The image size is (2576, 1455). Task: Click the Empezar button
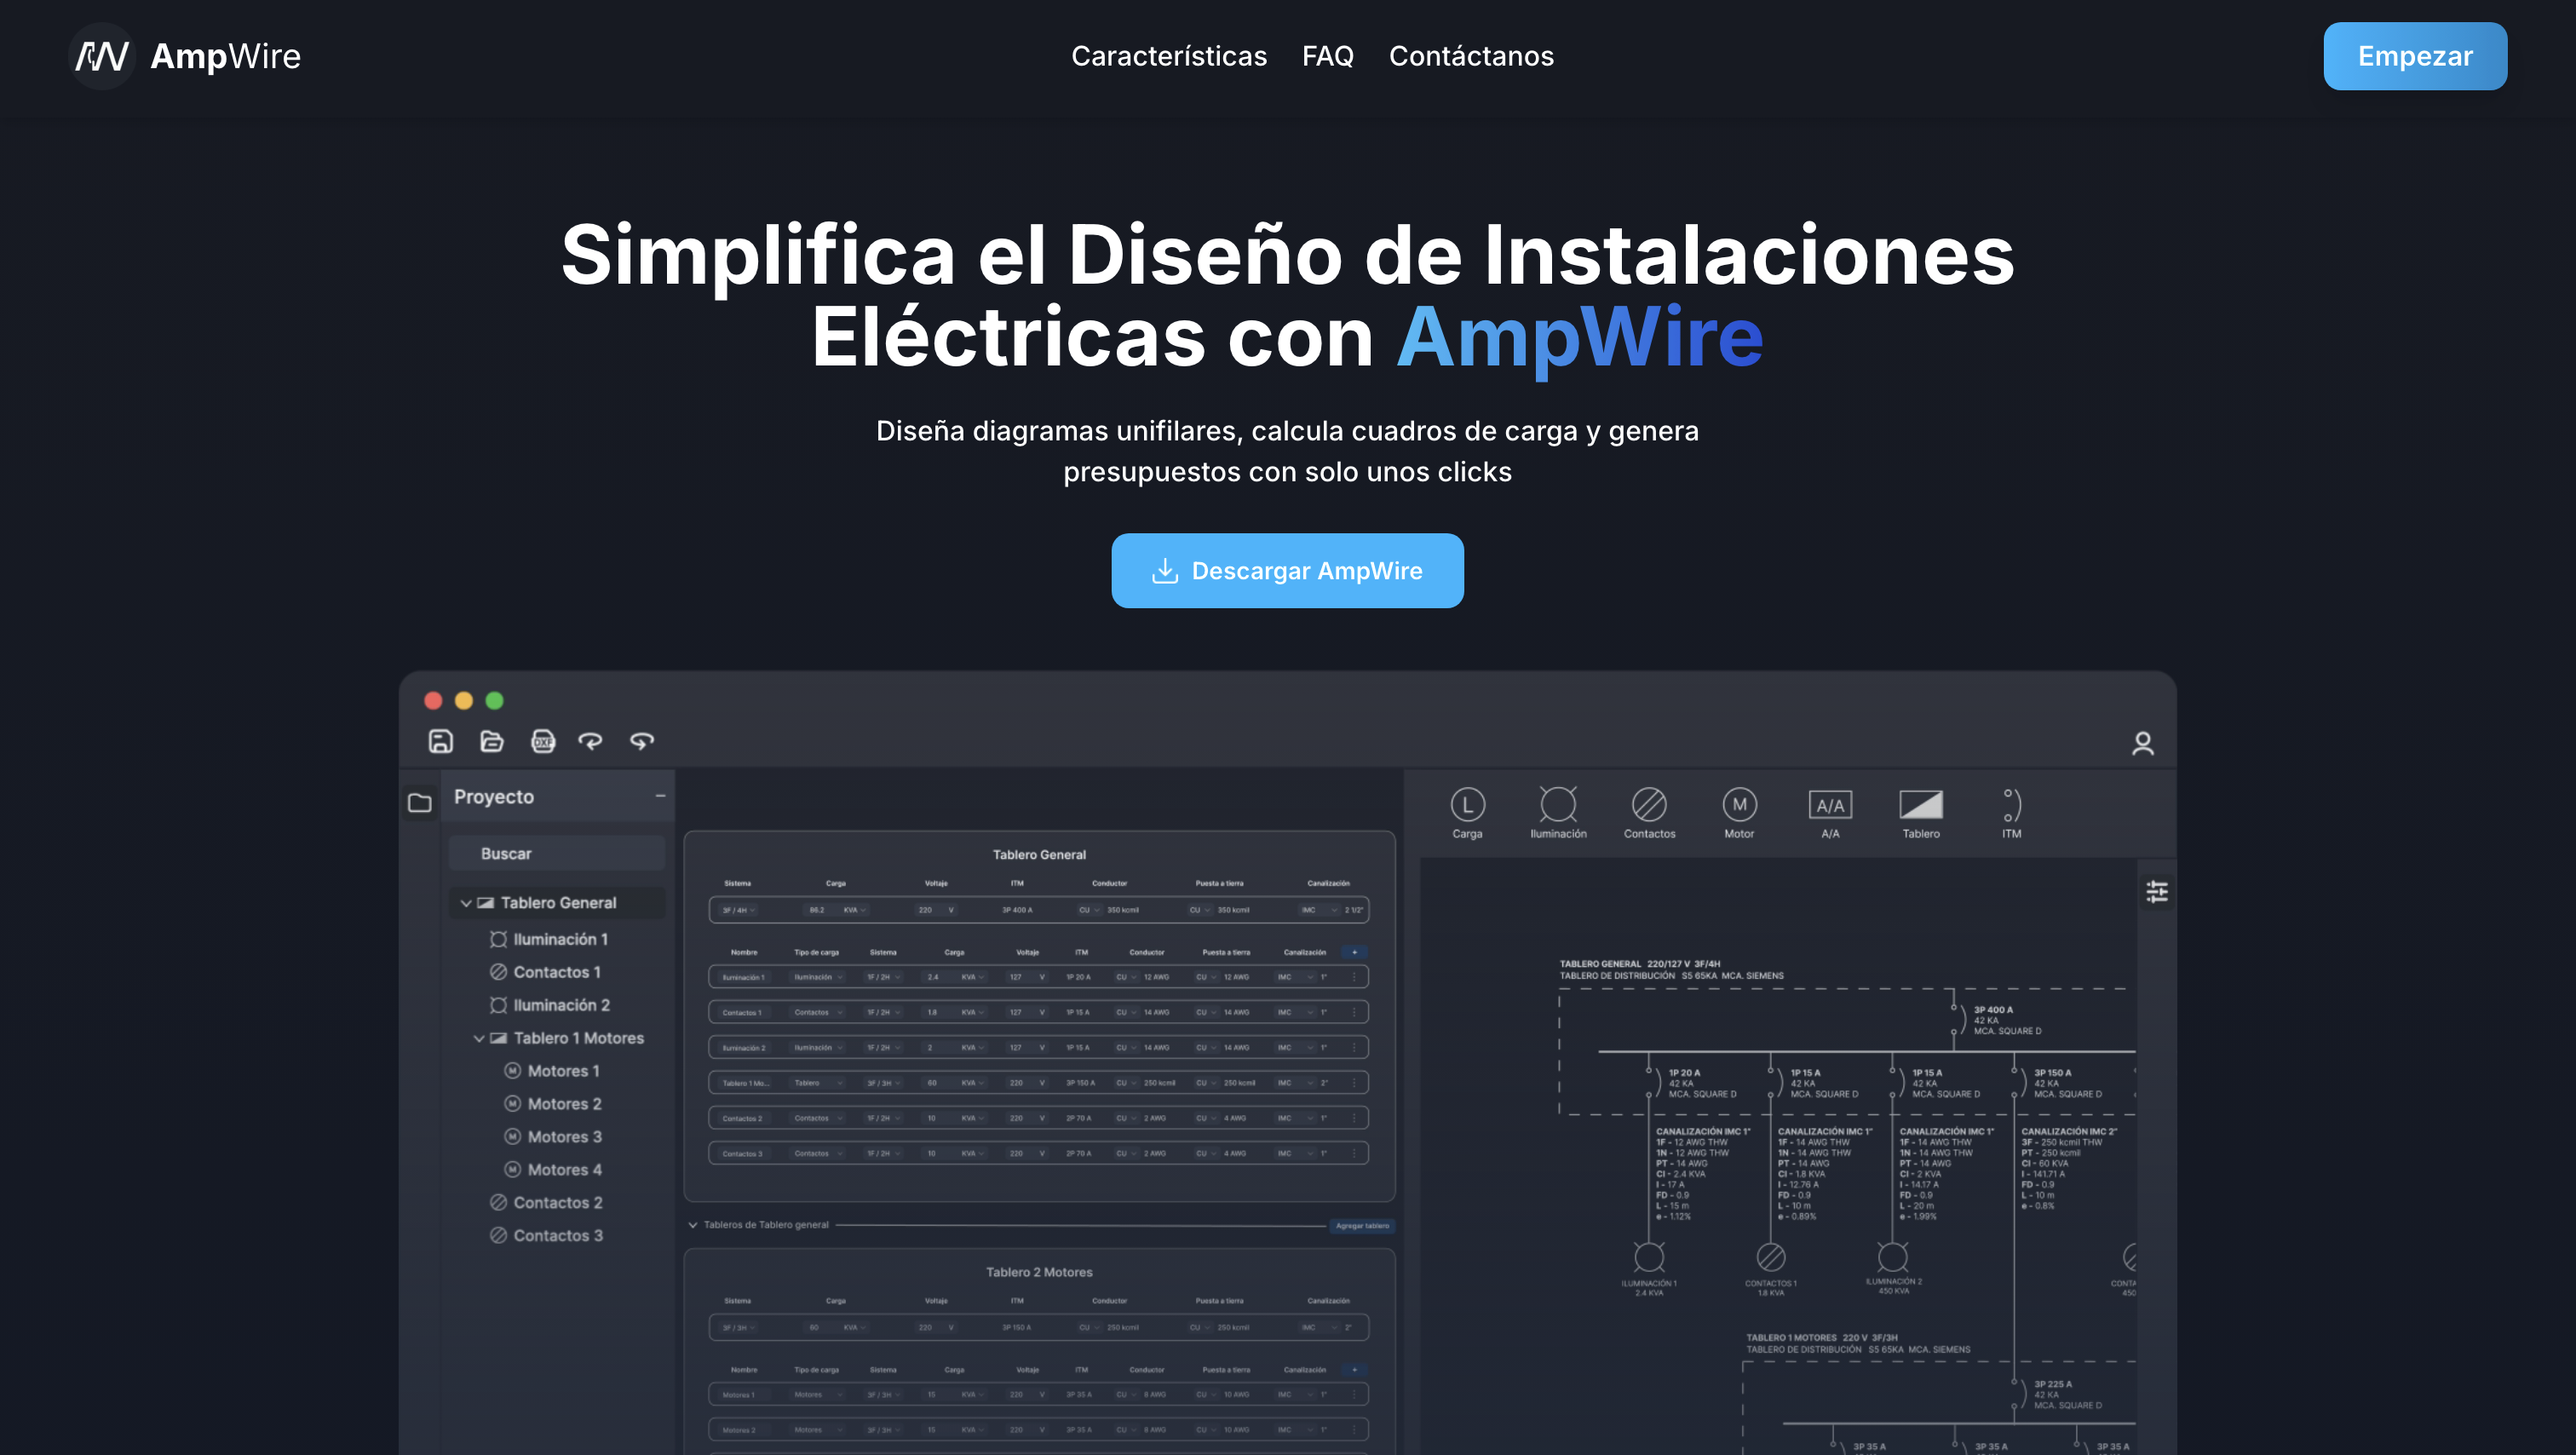[x=2414, y=56]
